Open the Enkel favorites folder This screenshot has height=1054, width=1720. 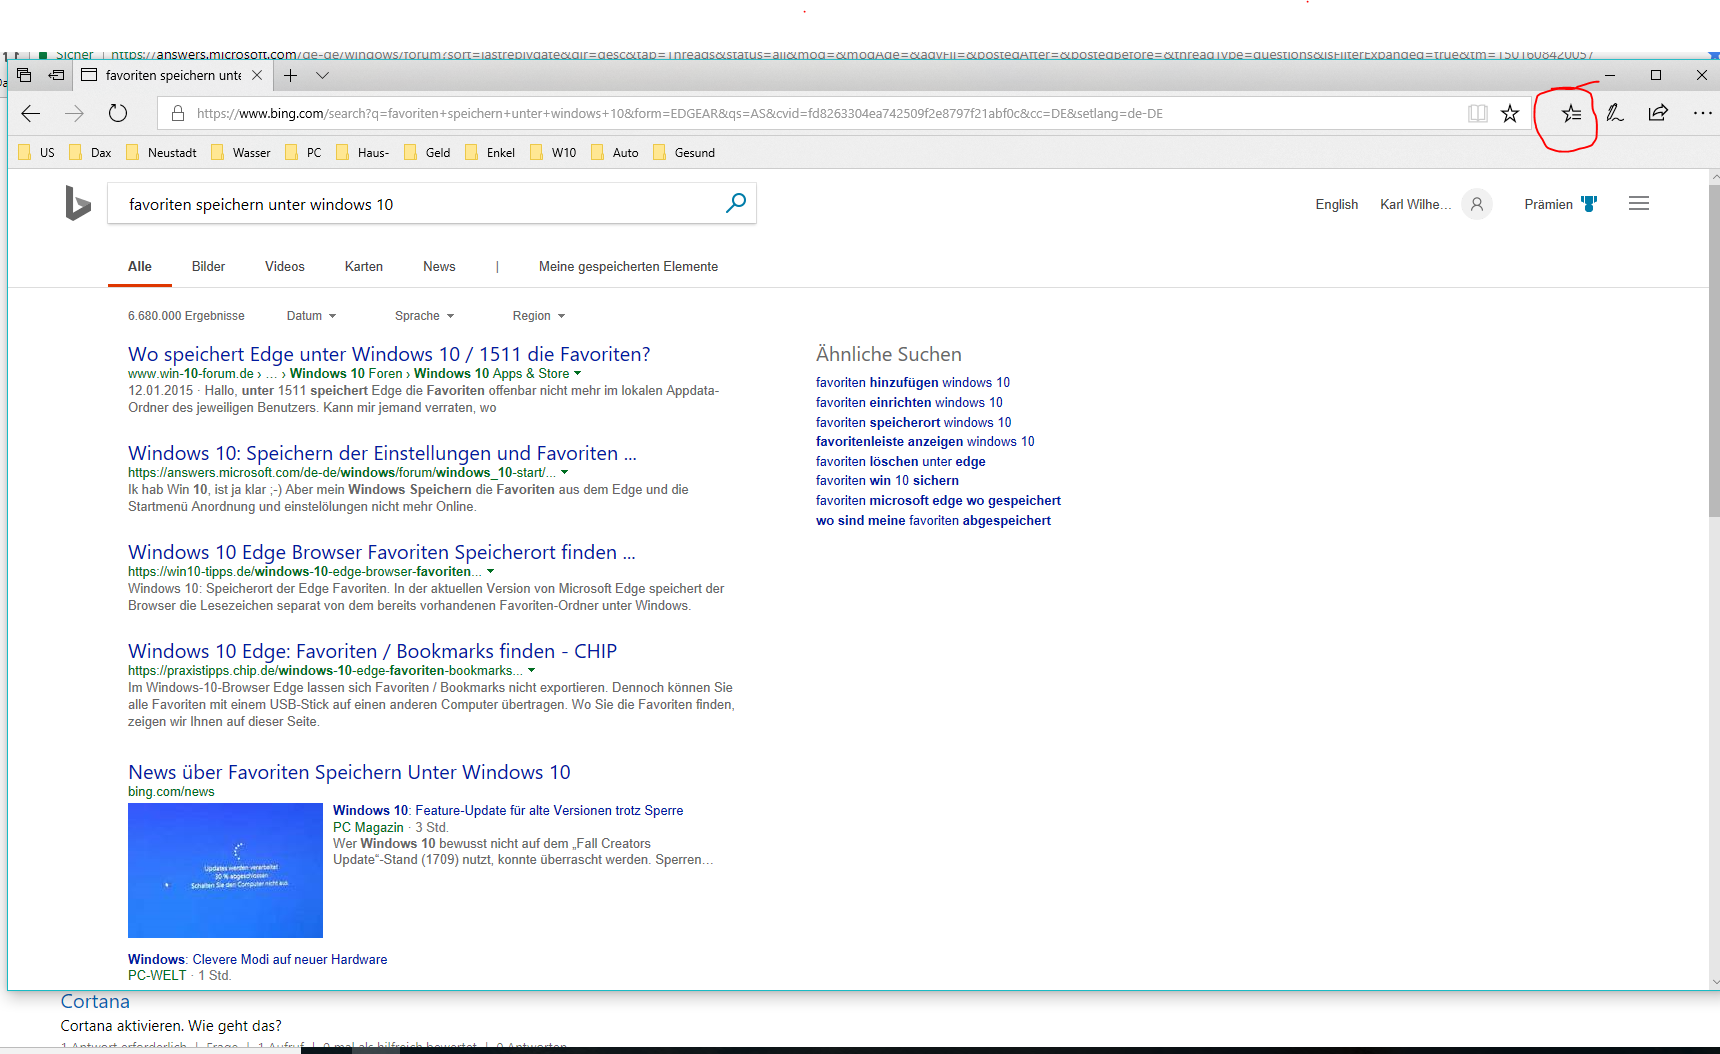[x=490, y=152]
